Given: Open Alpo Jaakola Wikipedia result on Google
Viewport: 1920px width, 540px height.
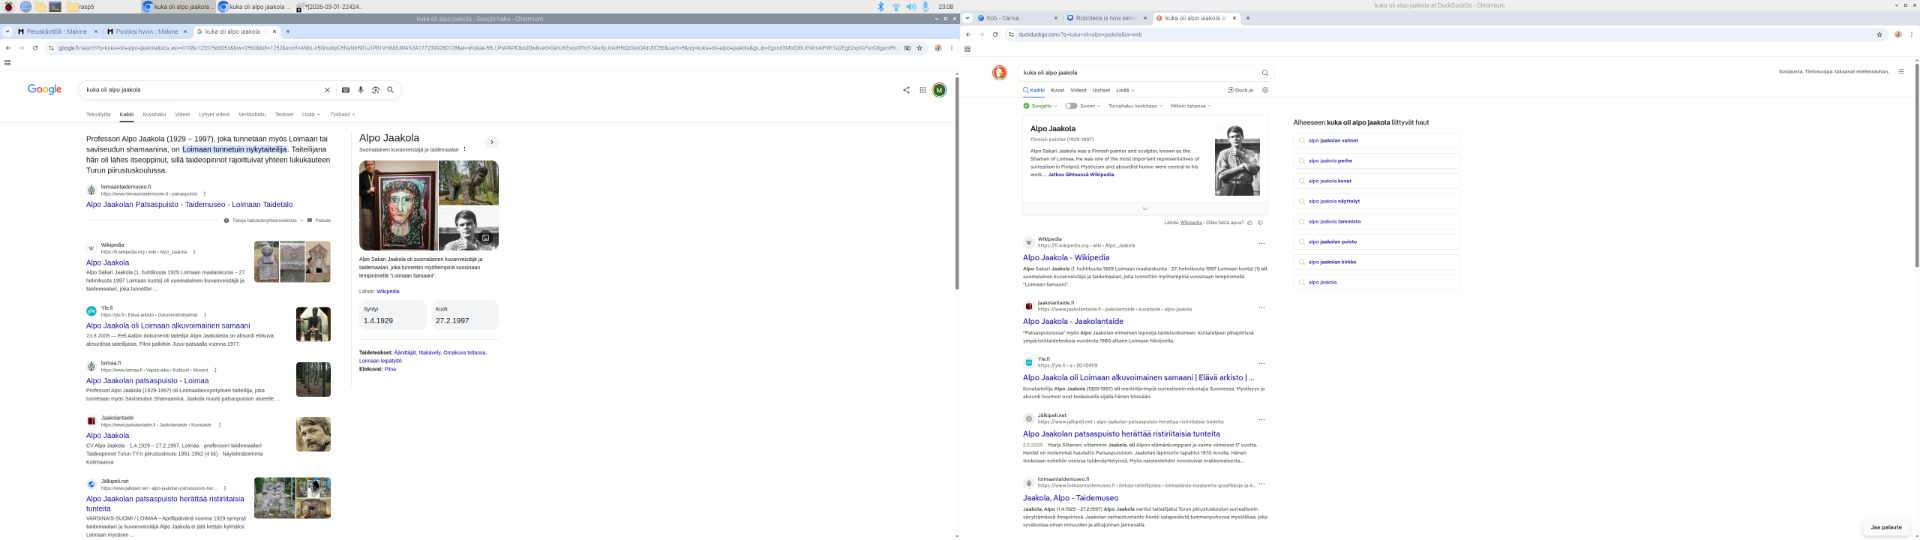Looking at the screenshot, I should coord(107,263).
